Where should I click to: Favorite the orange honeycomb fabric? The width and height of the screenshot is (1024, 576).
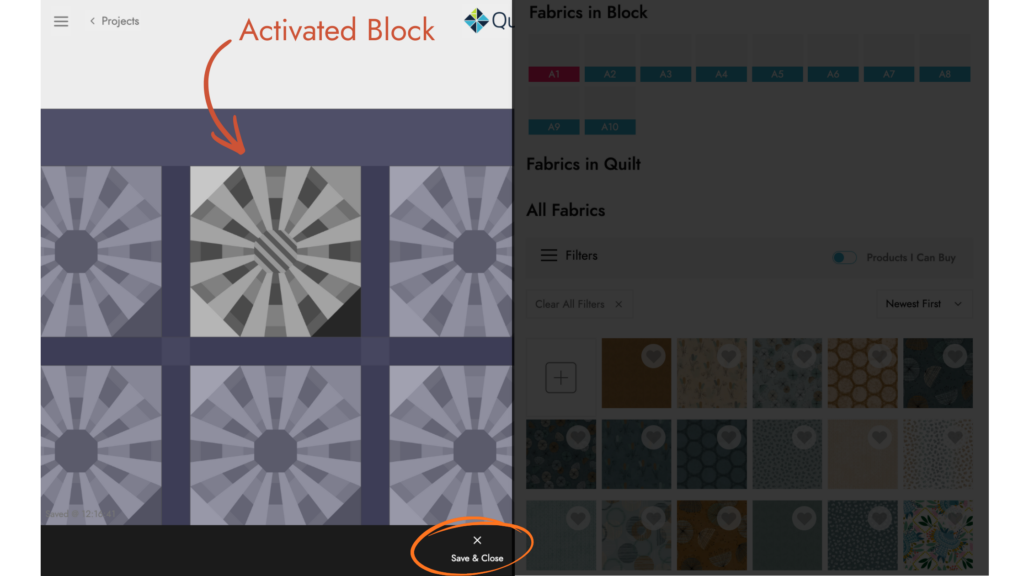pos(879,356)
